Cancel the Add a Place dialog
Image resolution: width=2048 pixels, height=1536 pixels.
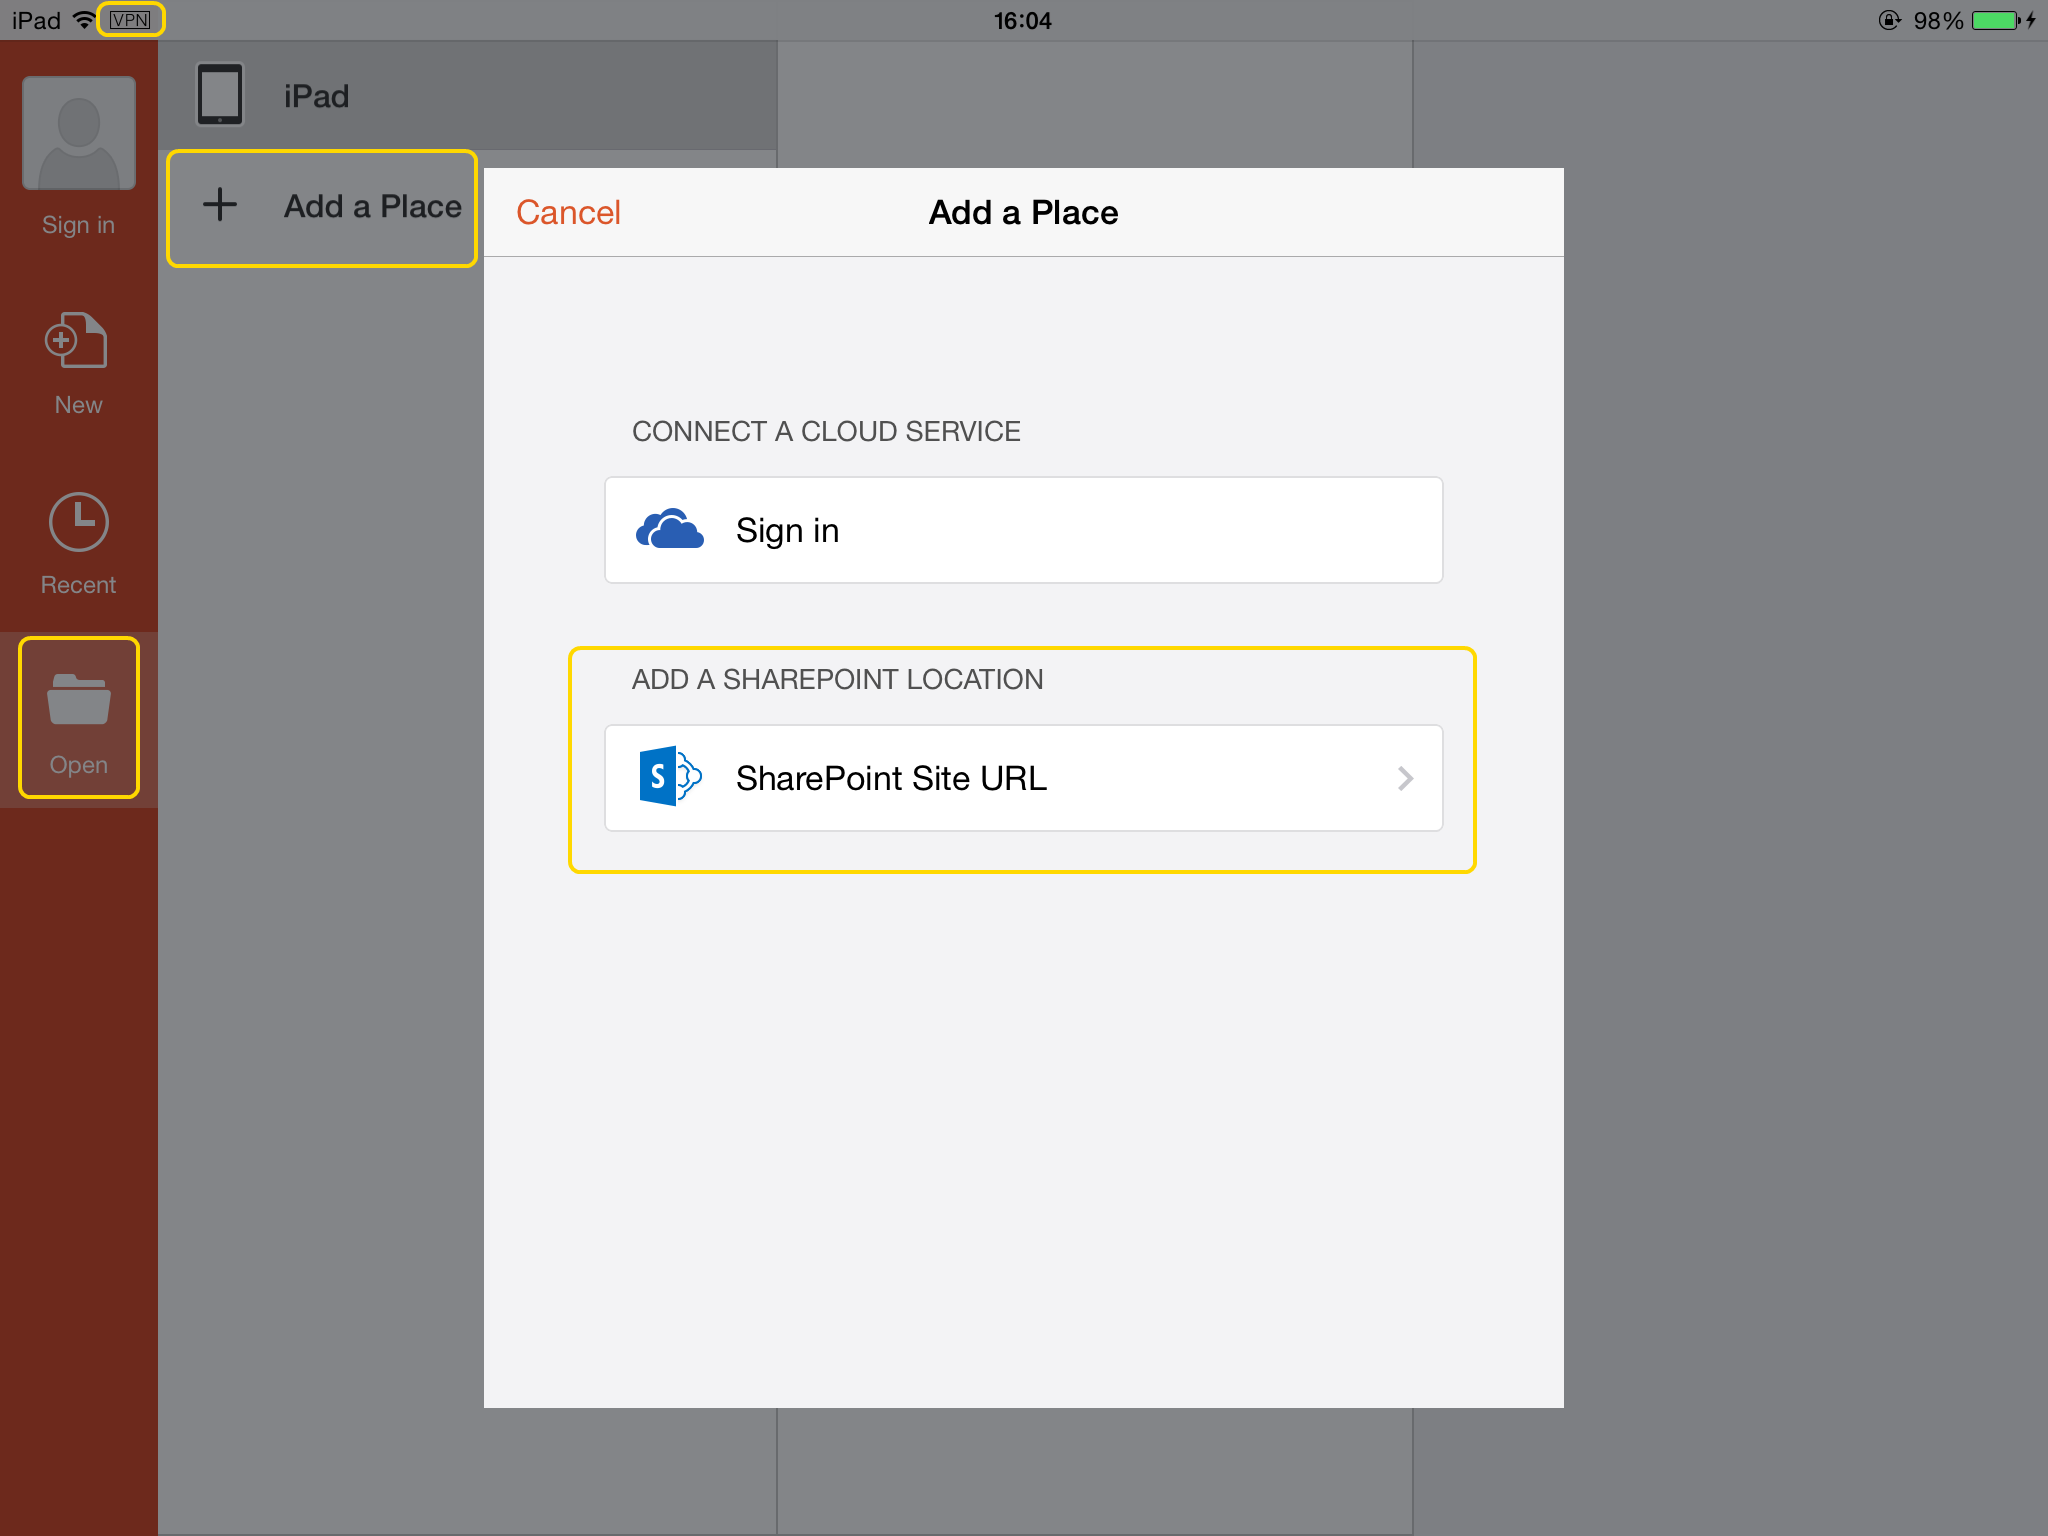tap(568, 212)
